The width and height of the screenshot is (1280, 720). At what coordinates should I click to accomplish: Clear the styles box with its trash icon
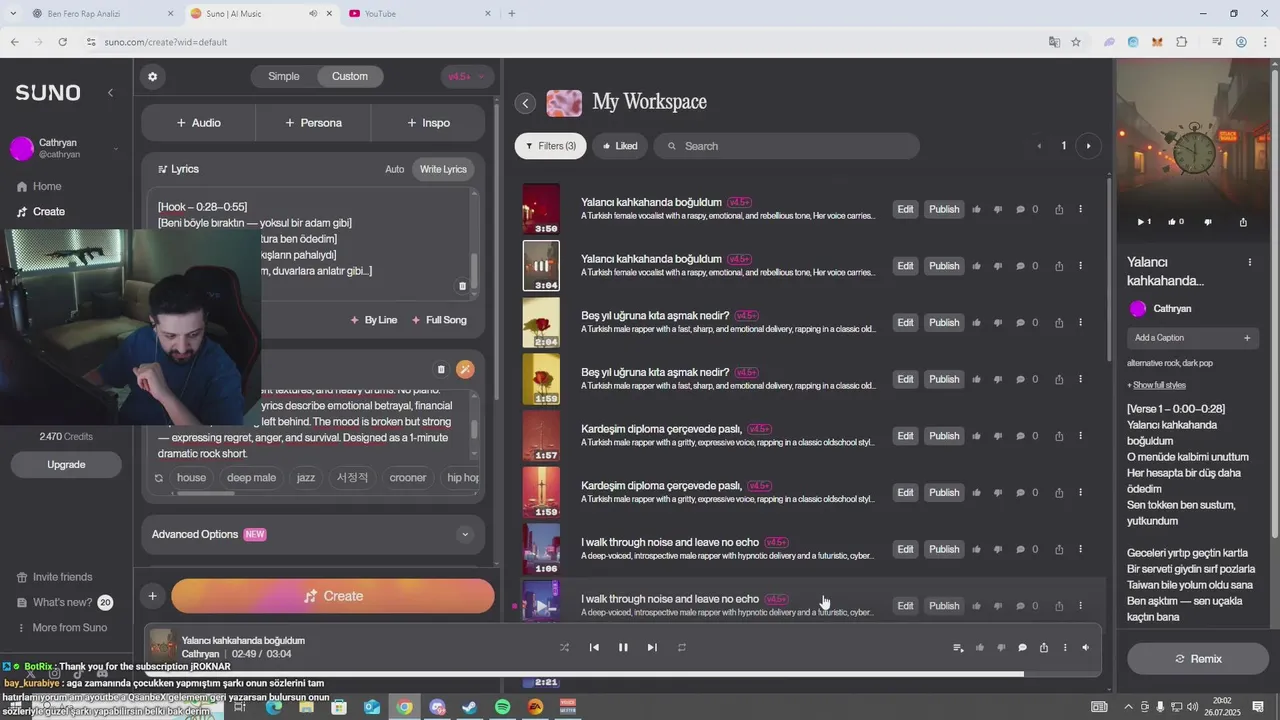point(441,369)
